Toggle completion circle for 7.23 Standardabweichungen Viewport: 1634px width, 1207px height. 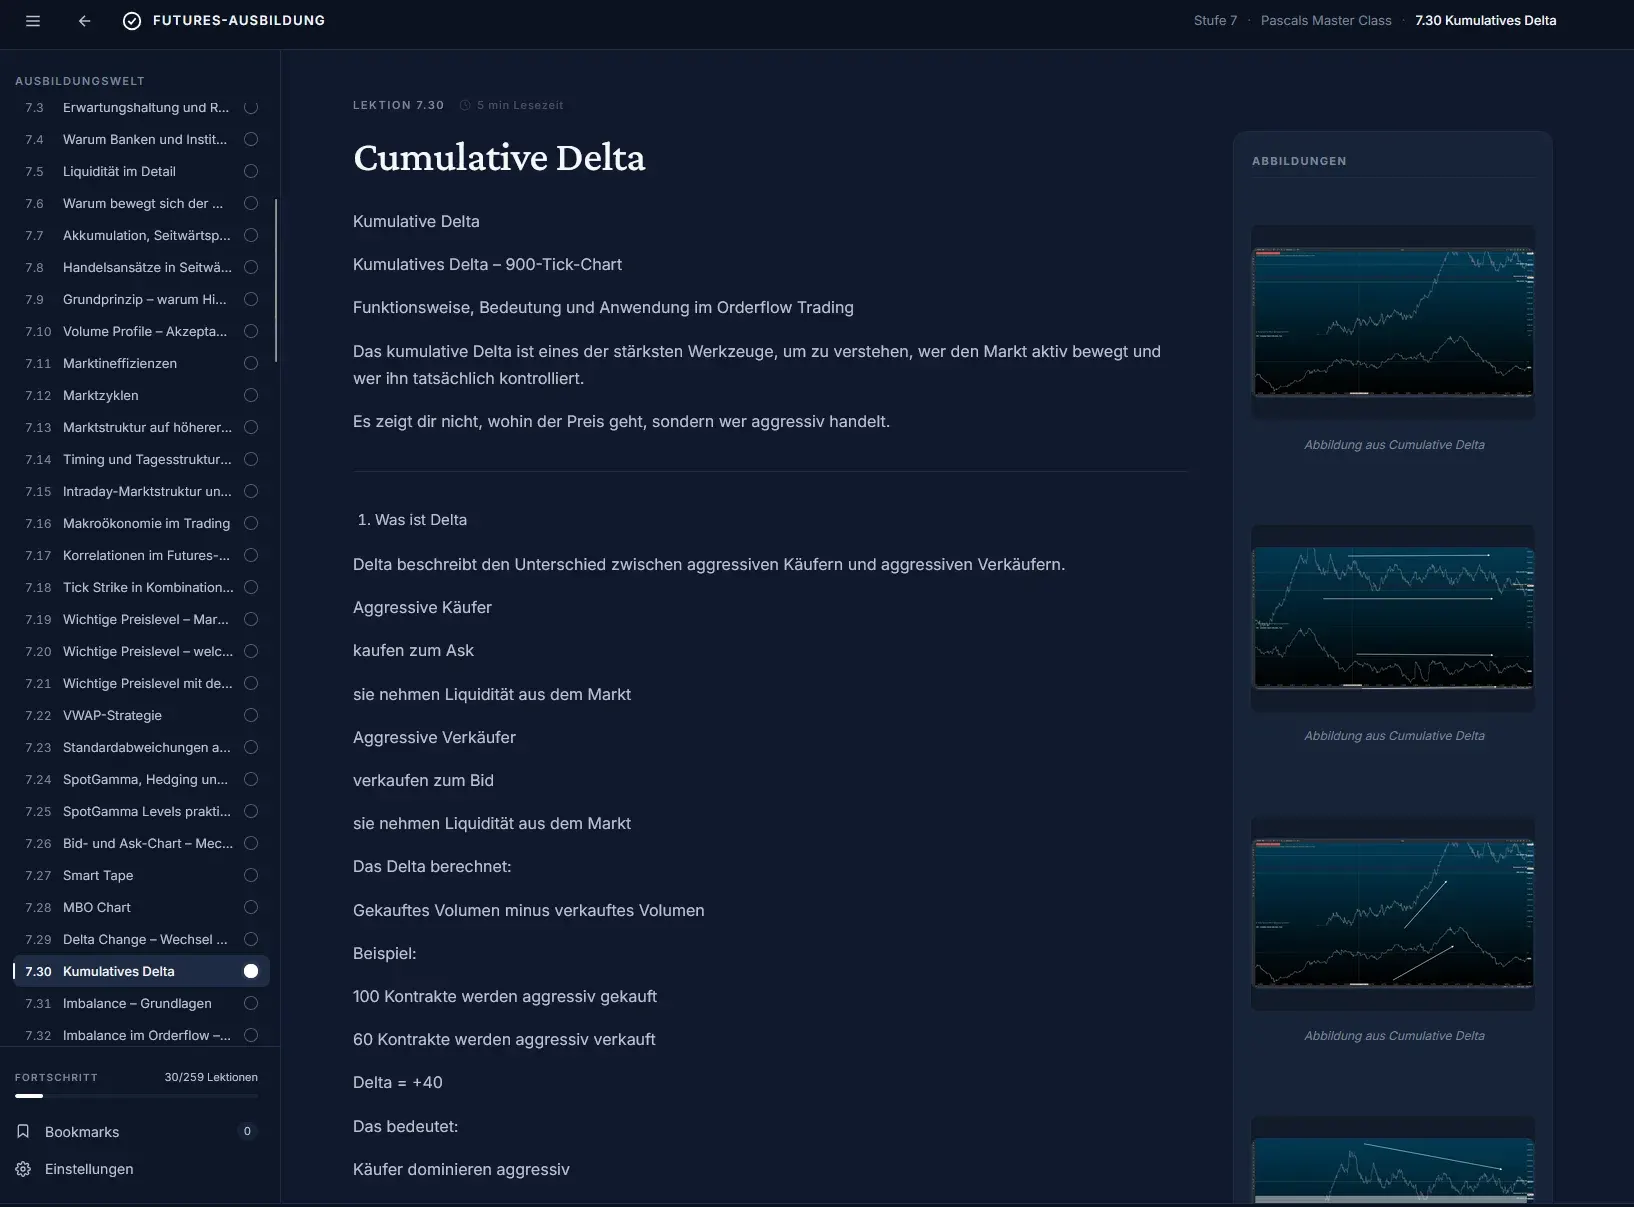point(251,747)
